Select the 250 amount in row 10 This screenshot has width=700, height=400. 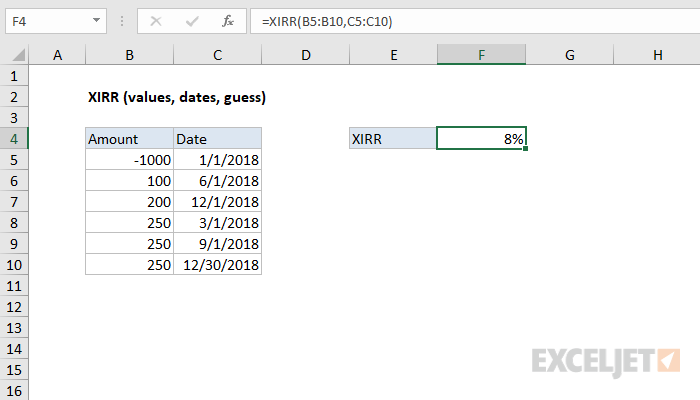point(129,265)
